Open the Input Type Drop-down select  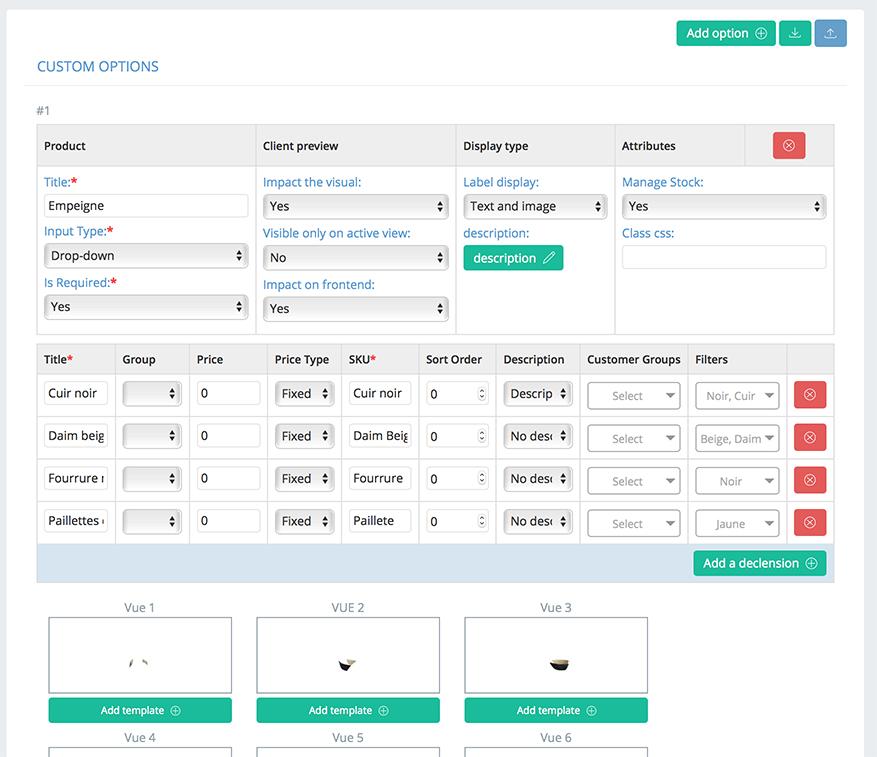(x=146, y=256)
